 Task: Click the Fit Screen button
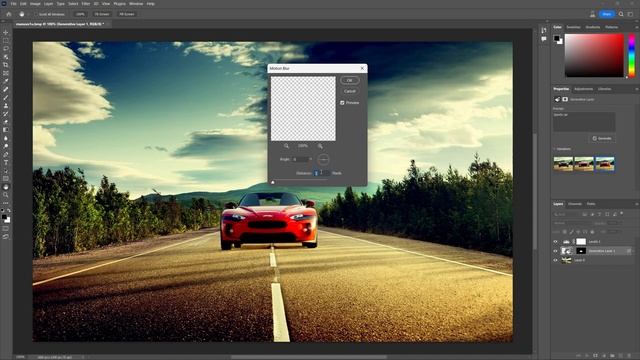point(102,14)
